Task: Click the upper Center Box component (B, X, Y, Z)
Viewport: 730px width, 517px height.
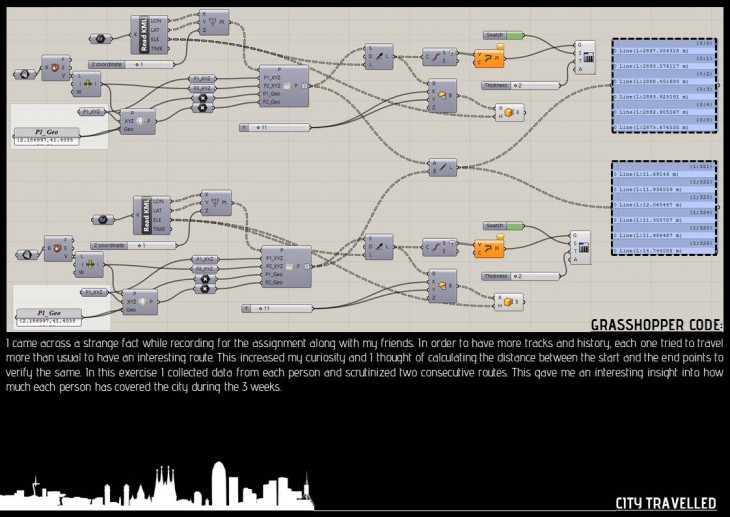Action: pyautogui.click(x=439, y=96)
